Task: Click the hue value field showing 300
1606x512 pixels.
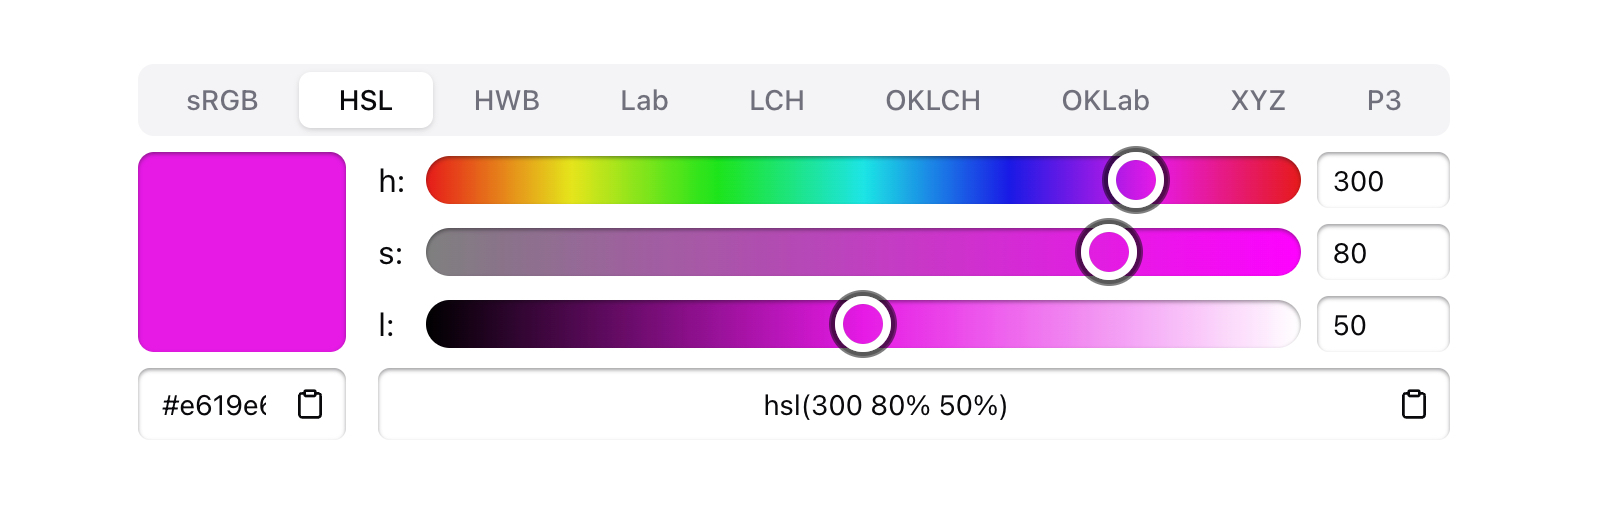Action: (1382, 181)
